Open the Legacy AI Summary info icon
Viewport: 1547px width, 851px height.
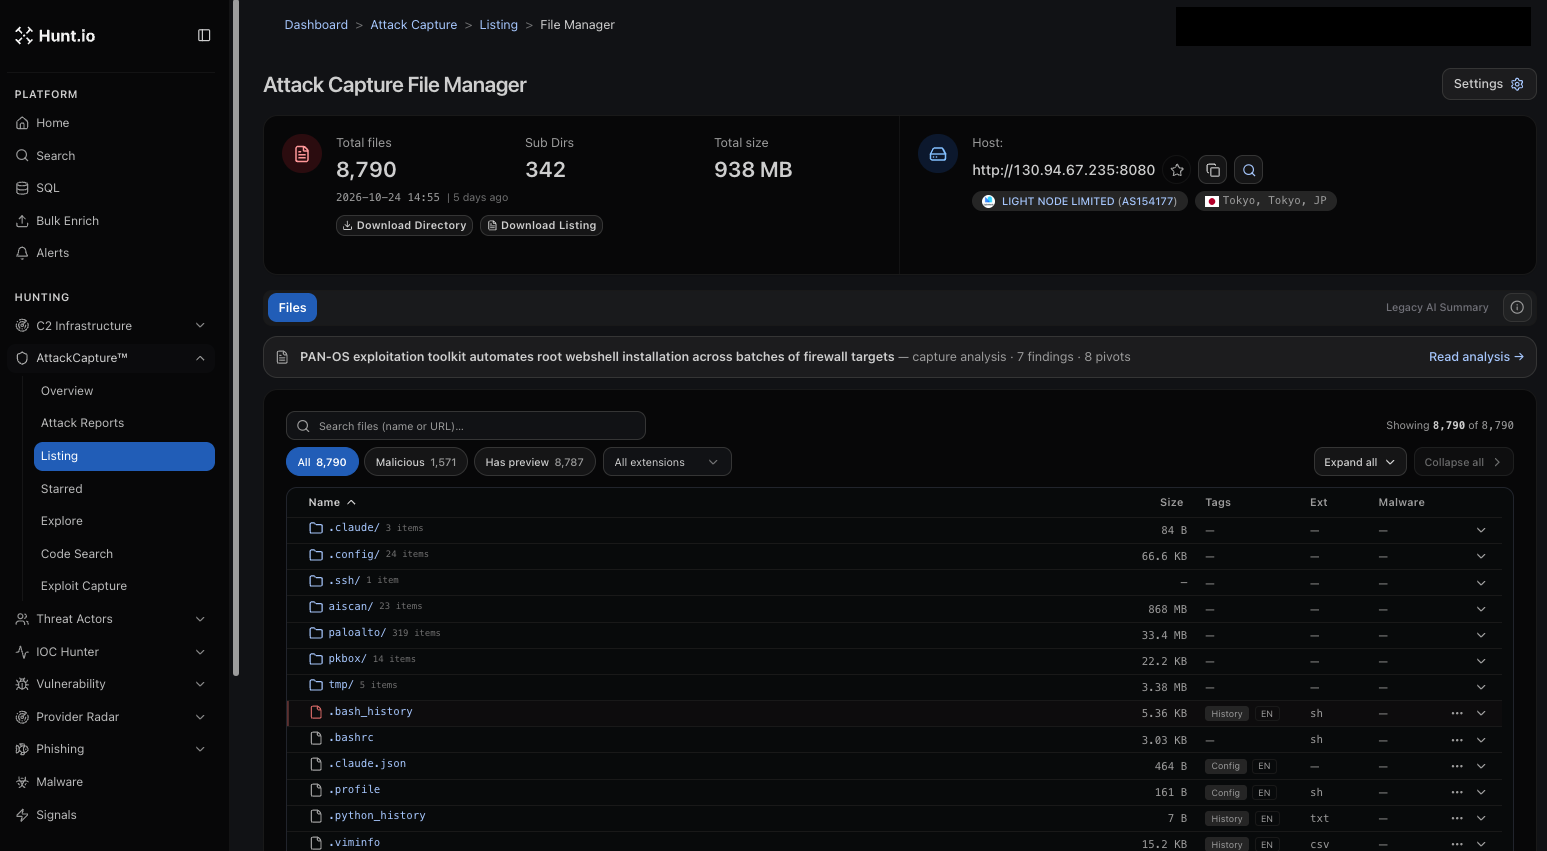coord(1517,307)
